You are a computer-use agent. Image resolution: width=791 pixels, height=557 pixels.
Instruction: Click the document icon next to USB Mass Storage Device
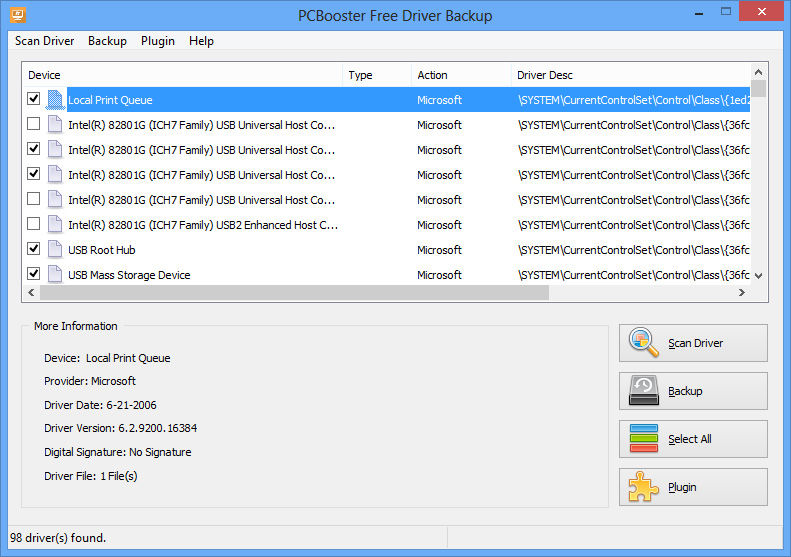(55, 274)
